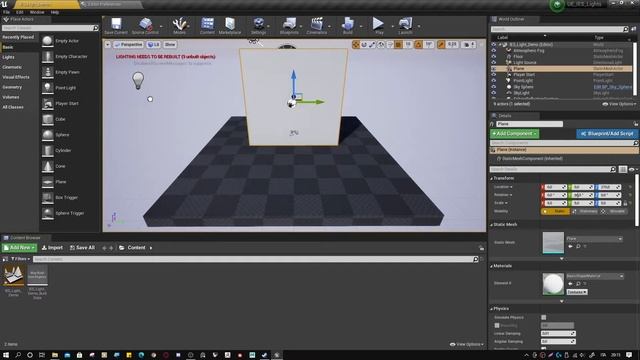Select the Visual Effects category

(x=16, y=77)
